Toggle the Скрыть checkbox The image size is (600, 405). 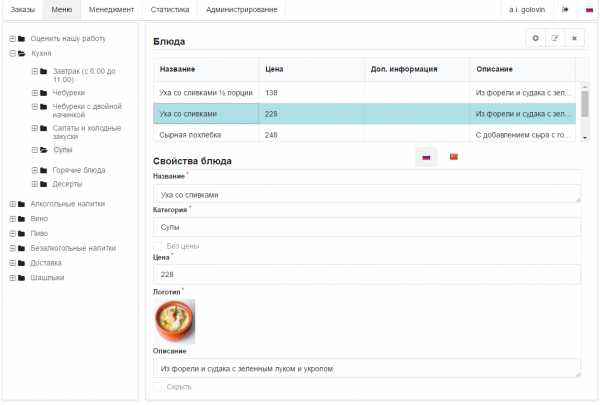point(158,386)
